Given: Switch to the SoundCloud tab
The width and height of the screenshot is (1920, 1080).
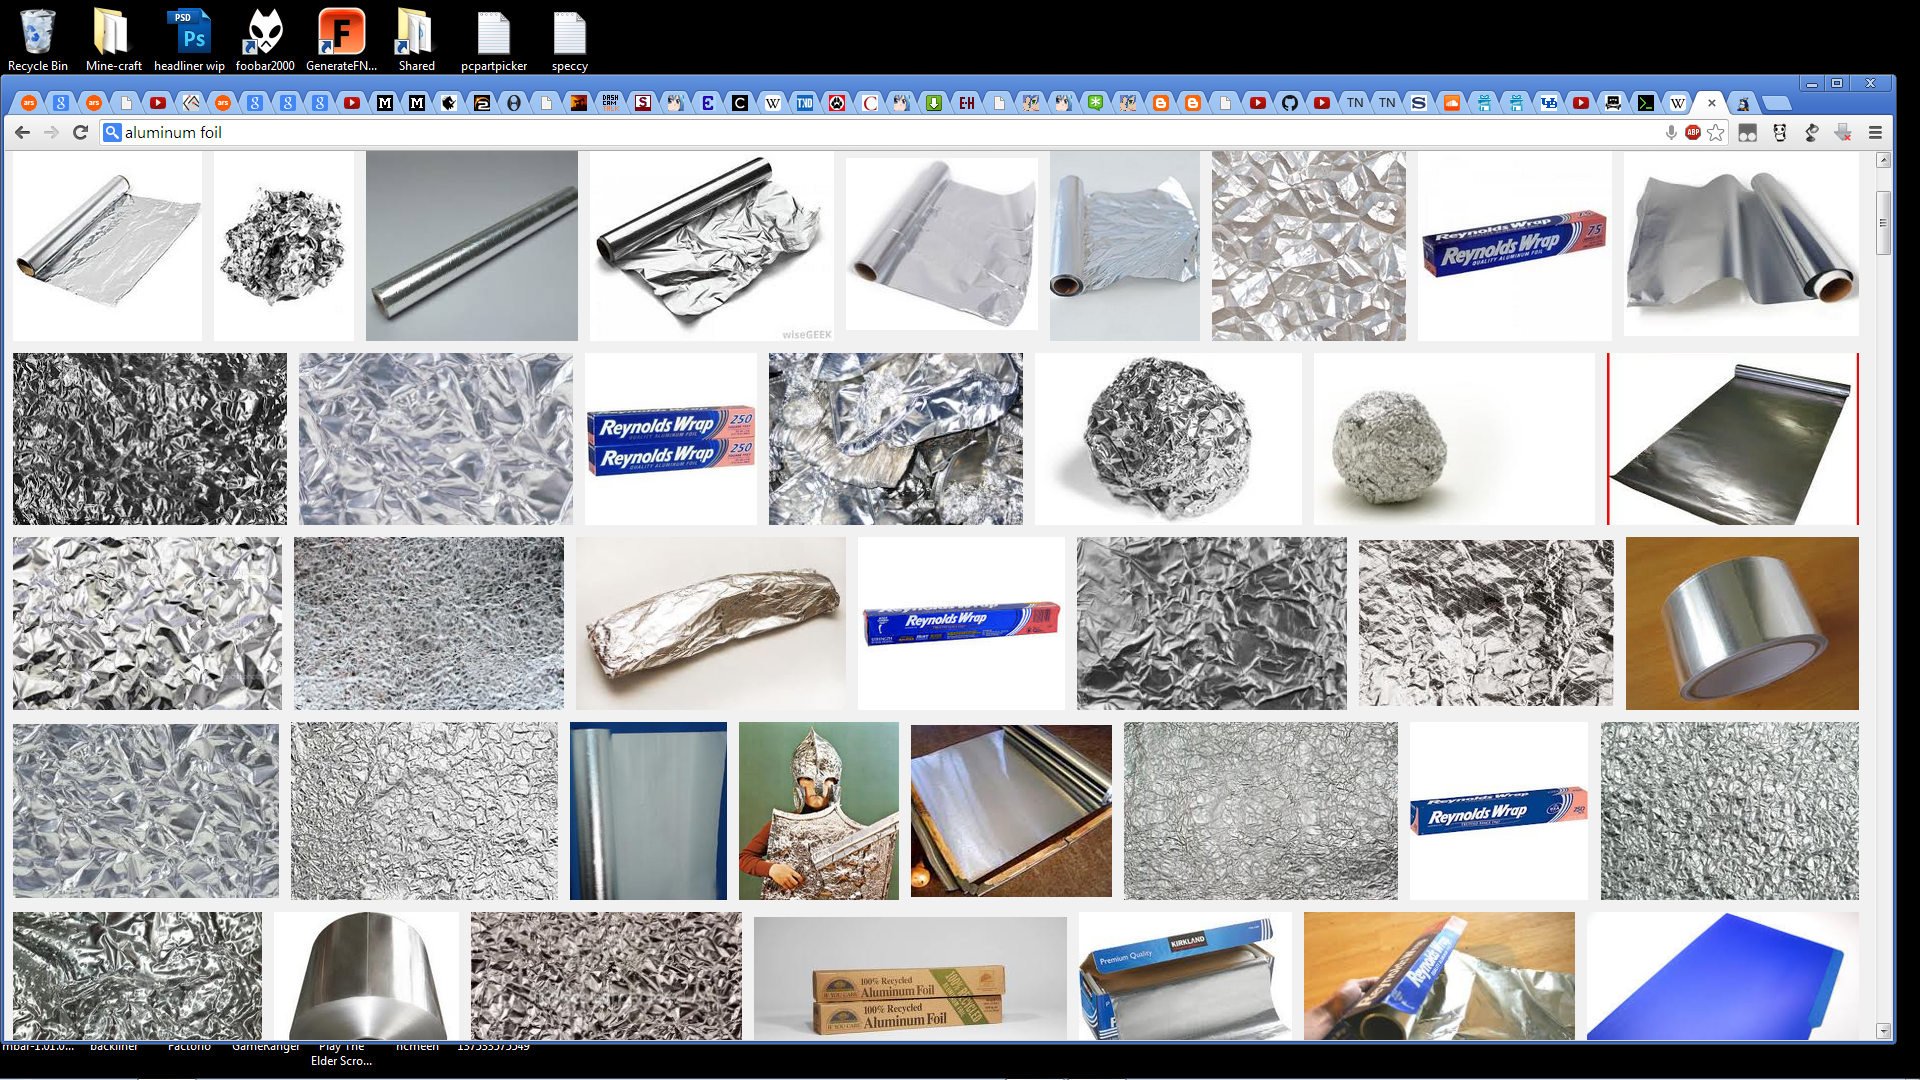Looking at the screenshot, I should point(1451,103).
